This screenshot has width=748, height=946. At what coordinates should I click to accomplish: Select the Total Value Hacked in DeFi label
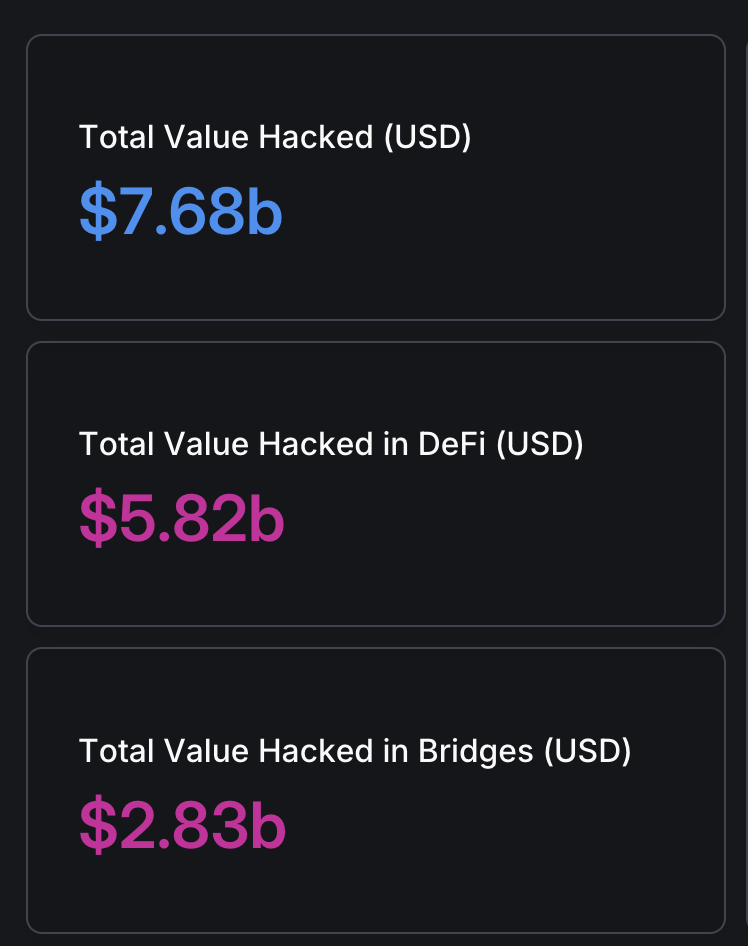(x=330, y=443)
